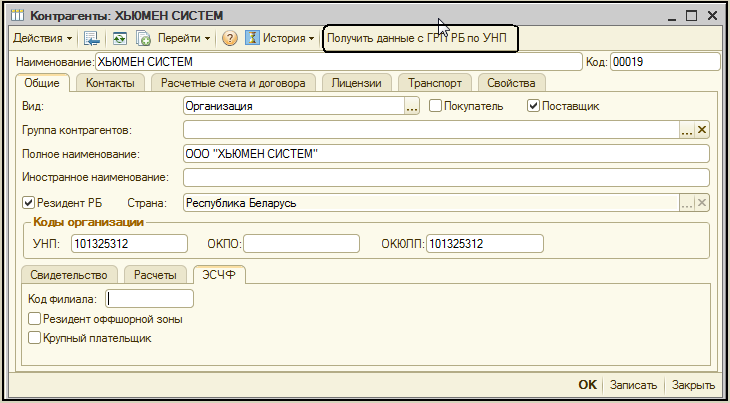Click ellipsis button of Группа контрагентов field
Image resolution: width=730 pixels, height=403 pixels.
pyautogui.click(x=686, y=129)
